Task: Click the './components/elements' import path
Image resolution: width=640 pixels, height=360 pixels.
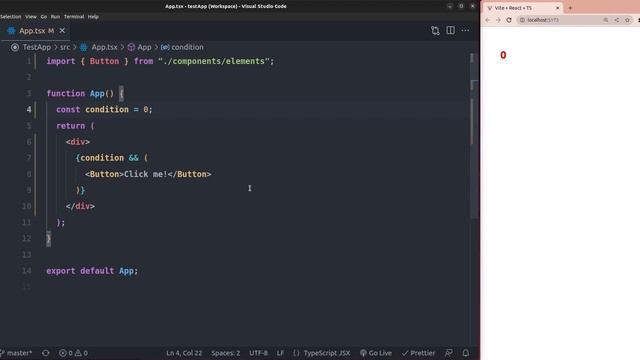Action: click(x=213, y=61)
